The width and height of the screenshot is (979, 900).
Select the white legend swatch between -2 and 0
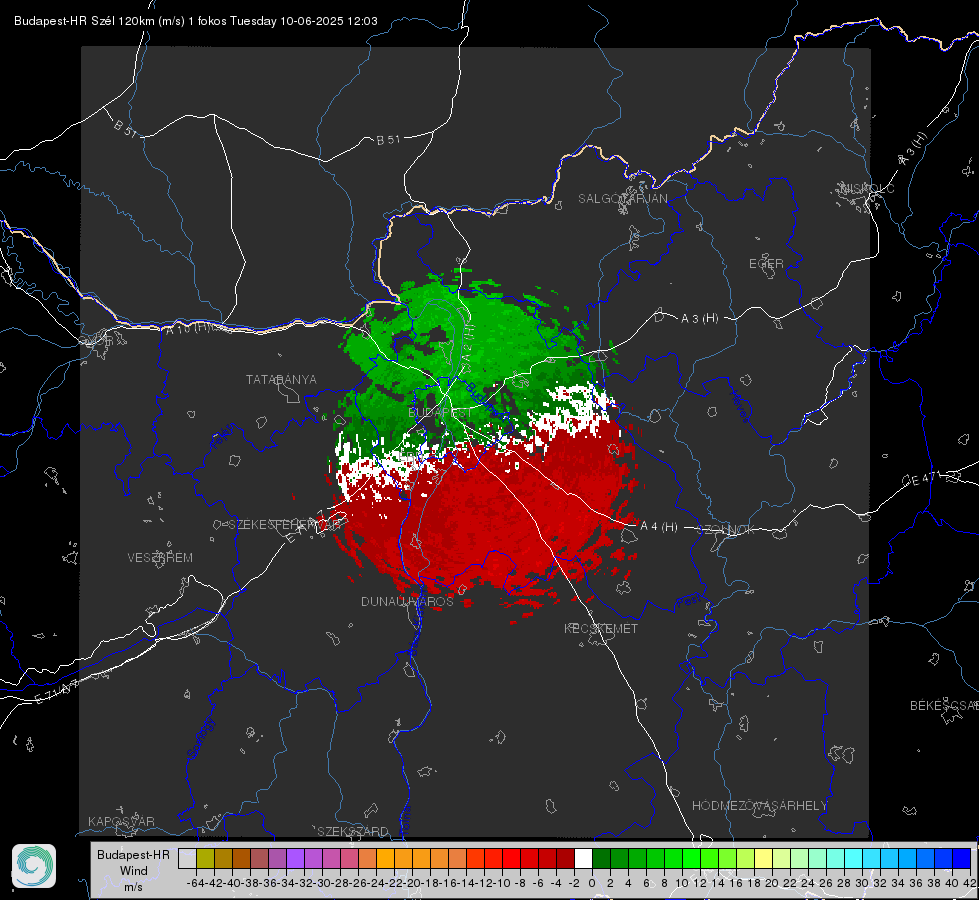click(583, 858)
